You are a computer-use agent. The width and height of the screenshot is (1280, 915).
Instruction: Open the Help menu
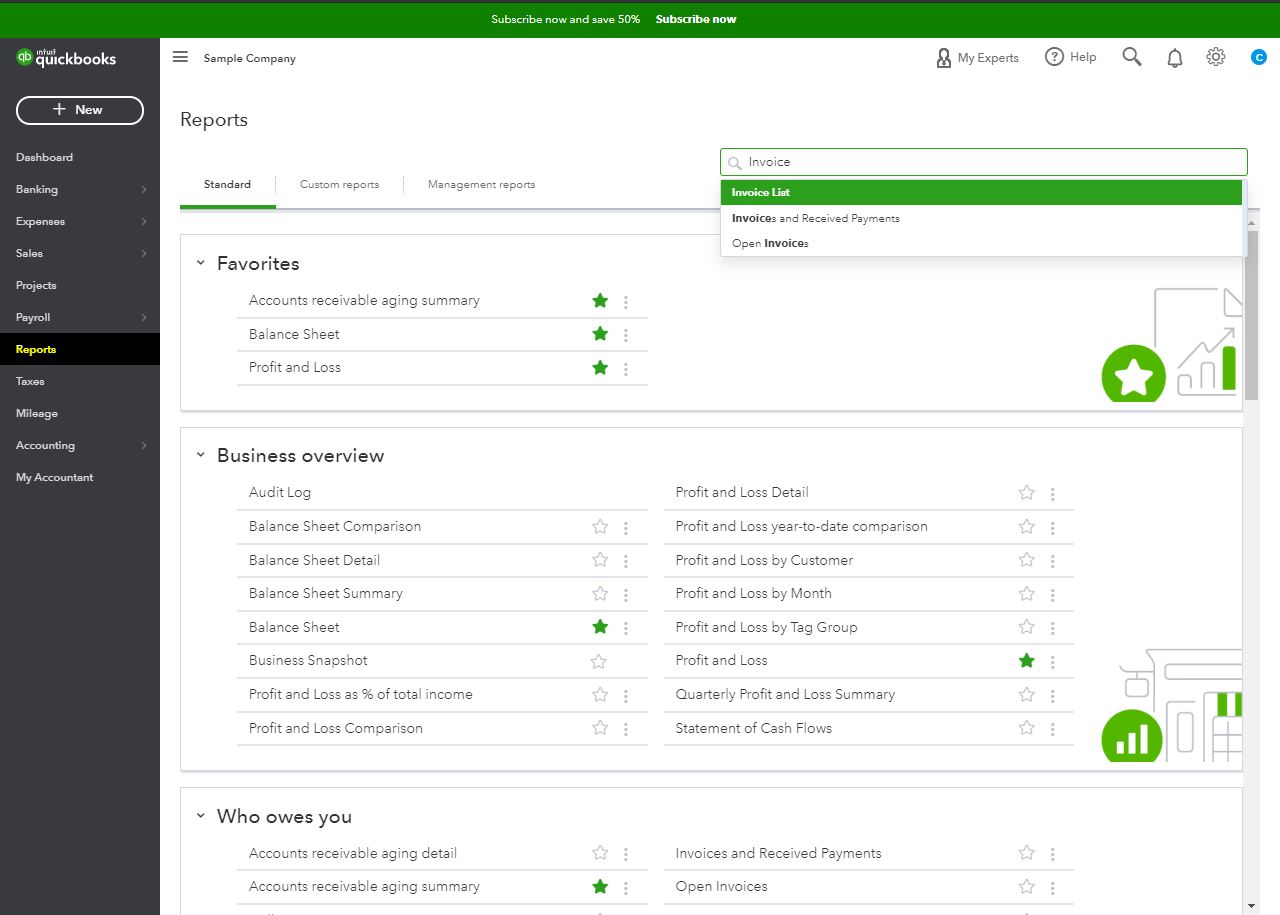(1071, 57)
